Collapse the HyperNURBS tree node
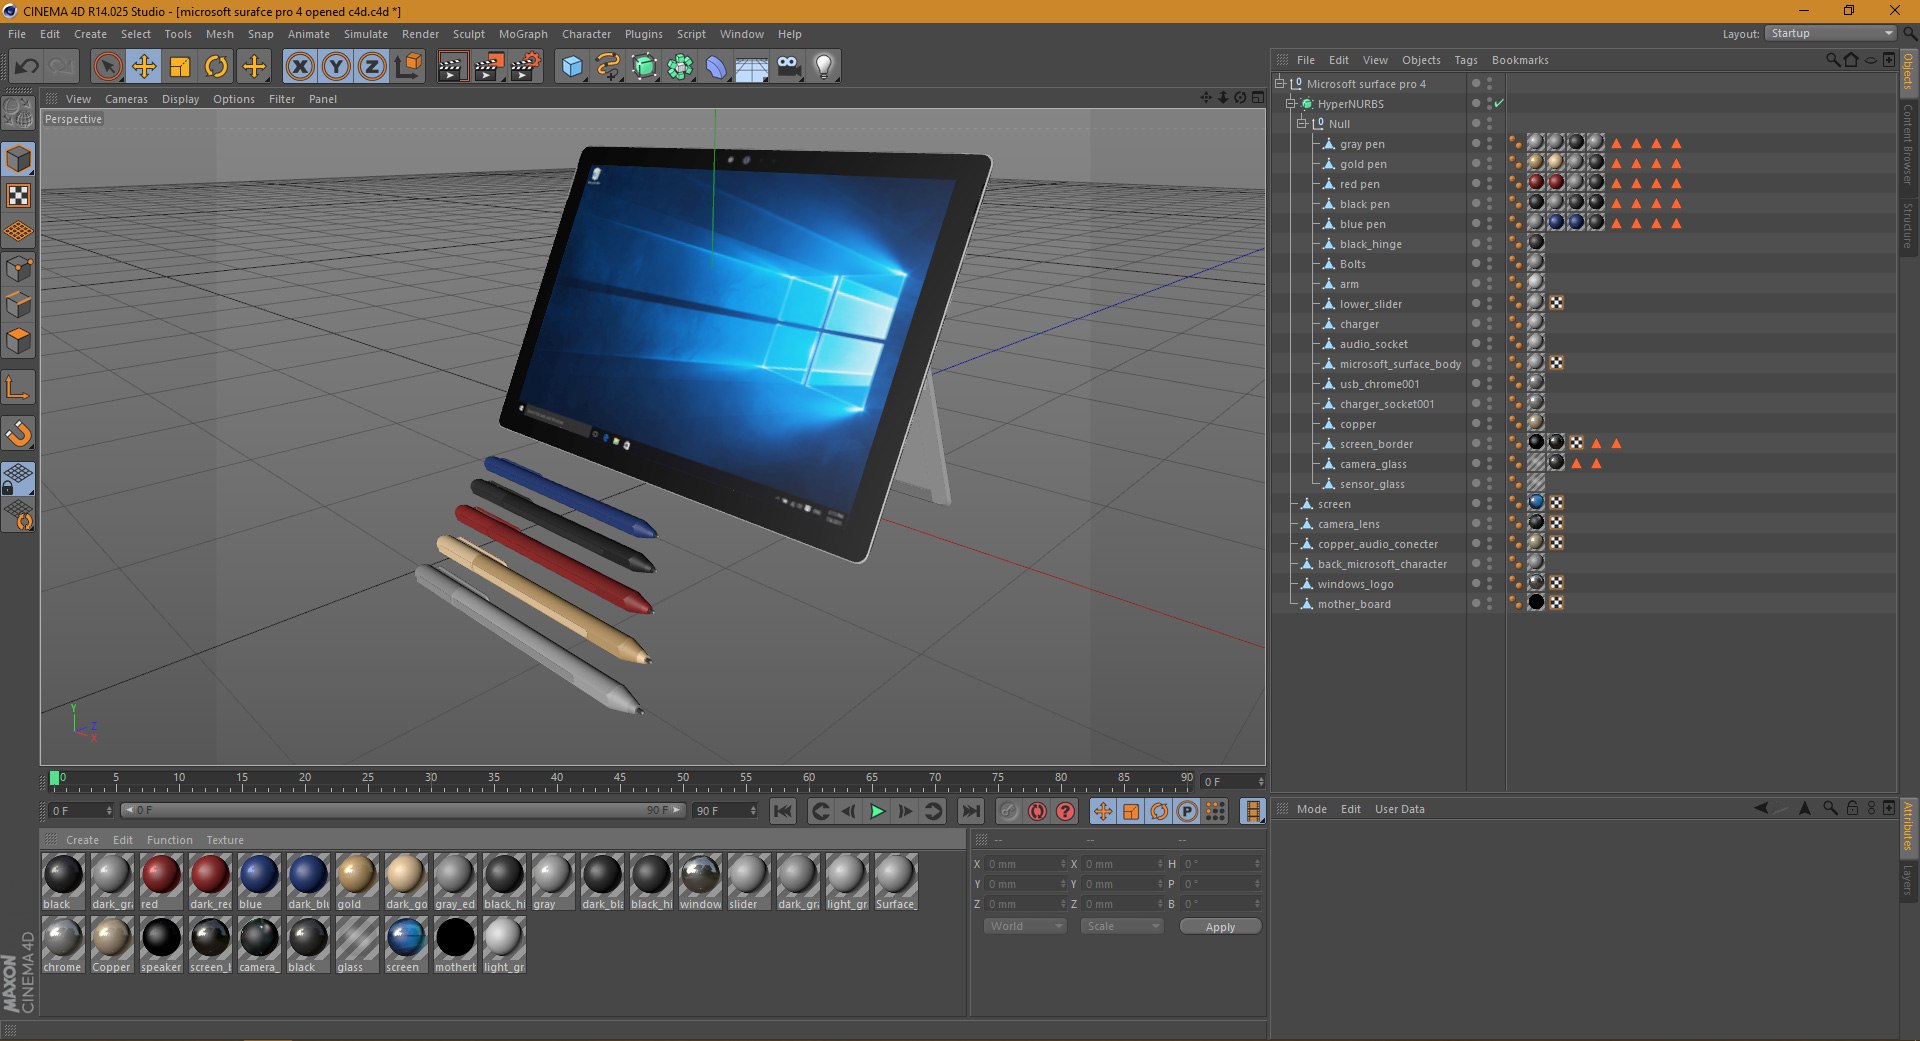 click(1290, 103)
